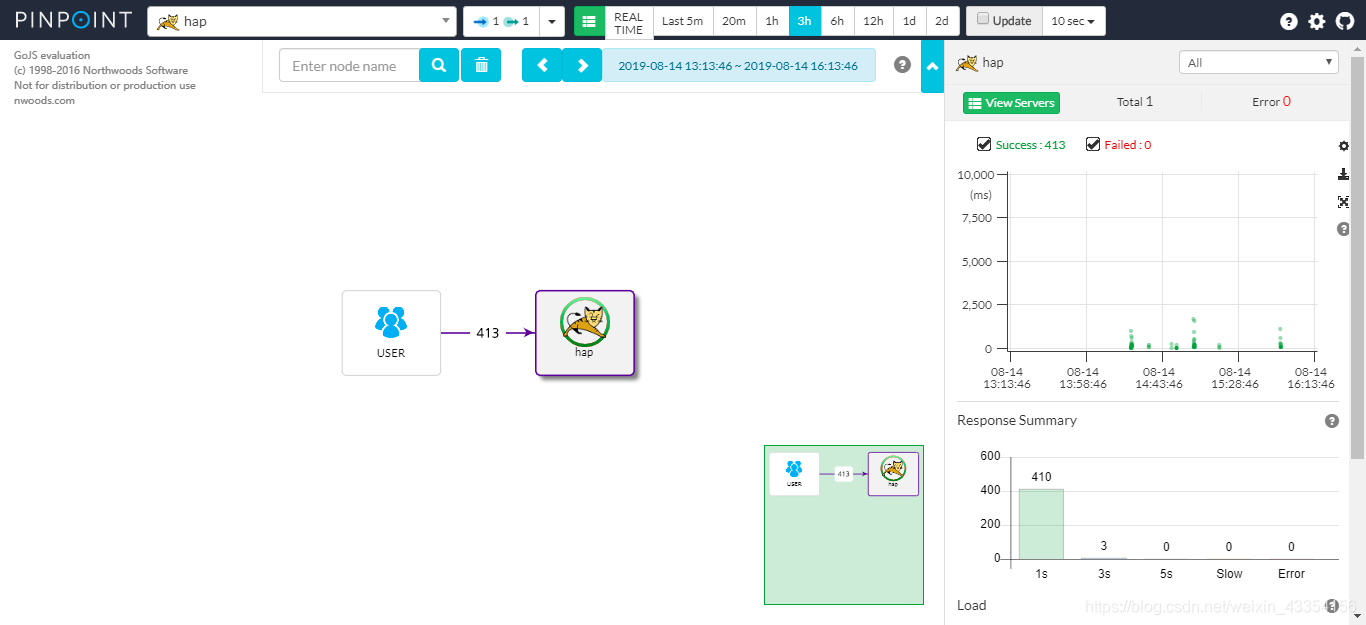Toggle the Failed : 0 checkbox

pyautogui.click(x=1093, y=145)
